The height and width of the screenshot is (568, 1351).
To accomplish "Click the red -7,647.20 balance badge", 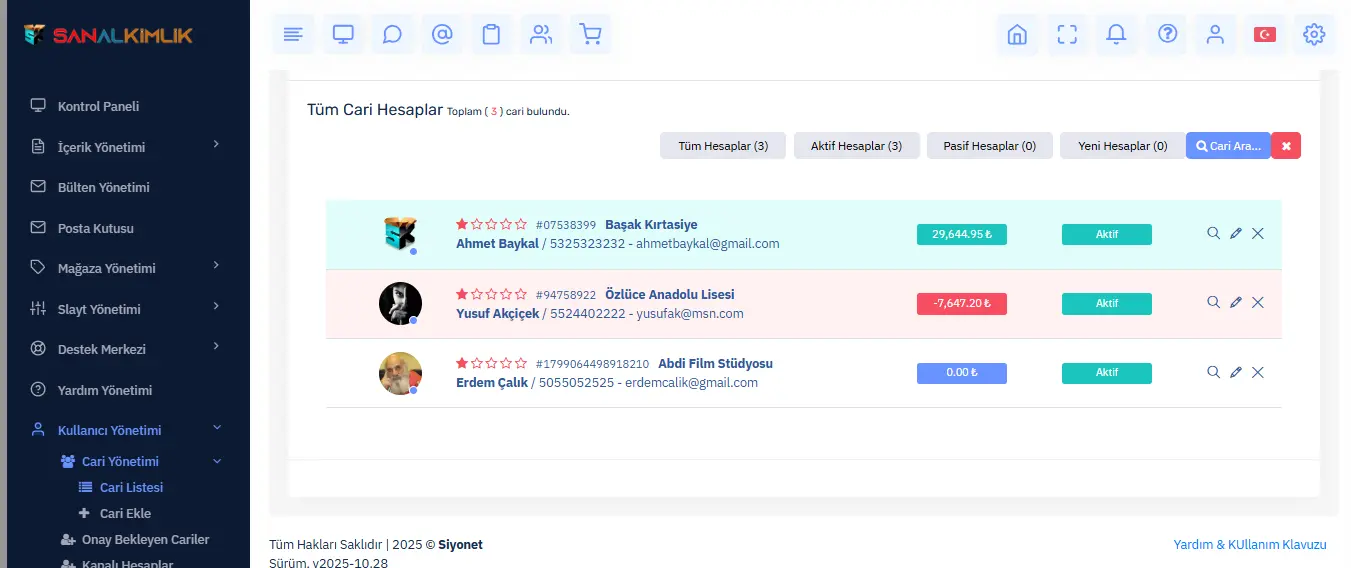I will 961,303.
